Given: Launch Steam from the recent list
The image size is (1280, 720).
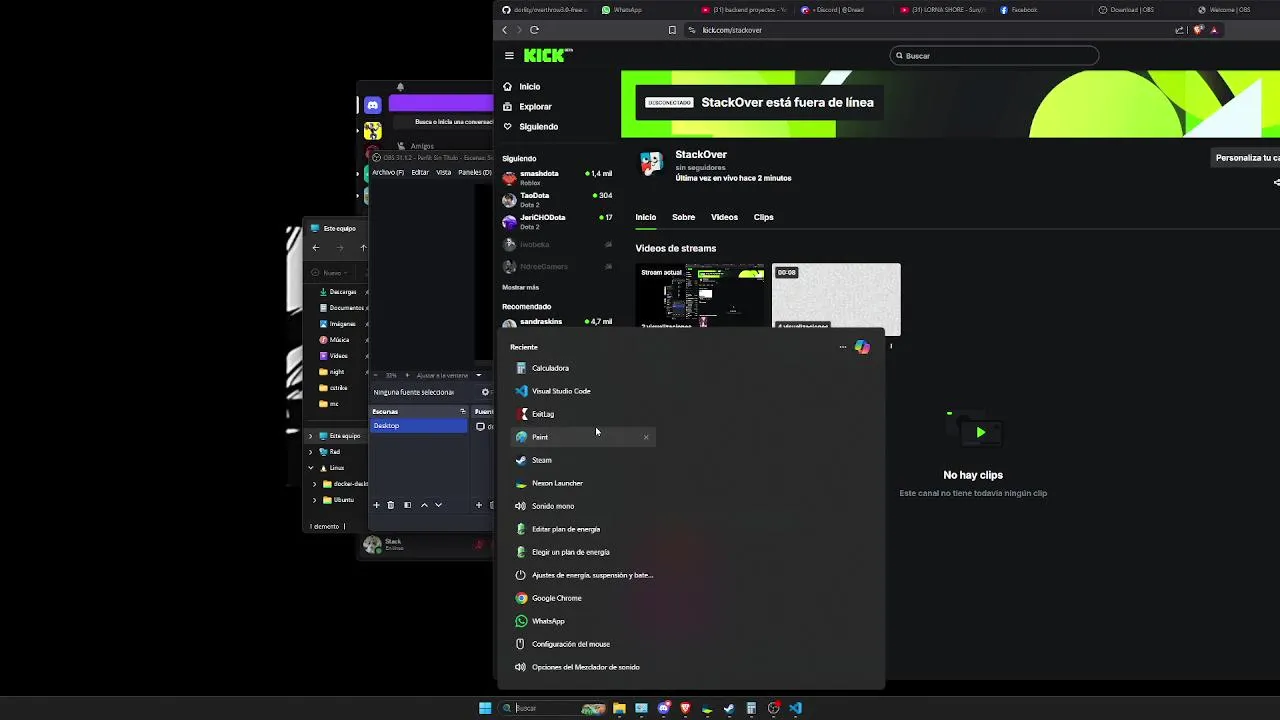Looking at the screenshot, I should pyautogui.click(x=583, y=460).
